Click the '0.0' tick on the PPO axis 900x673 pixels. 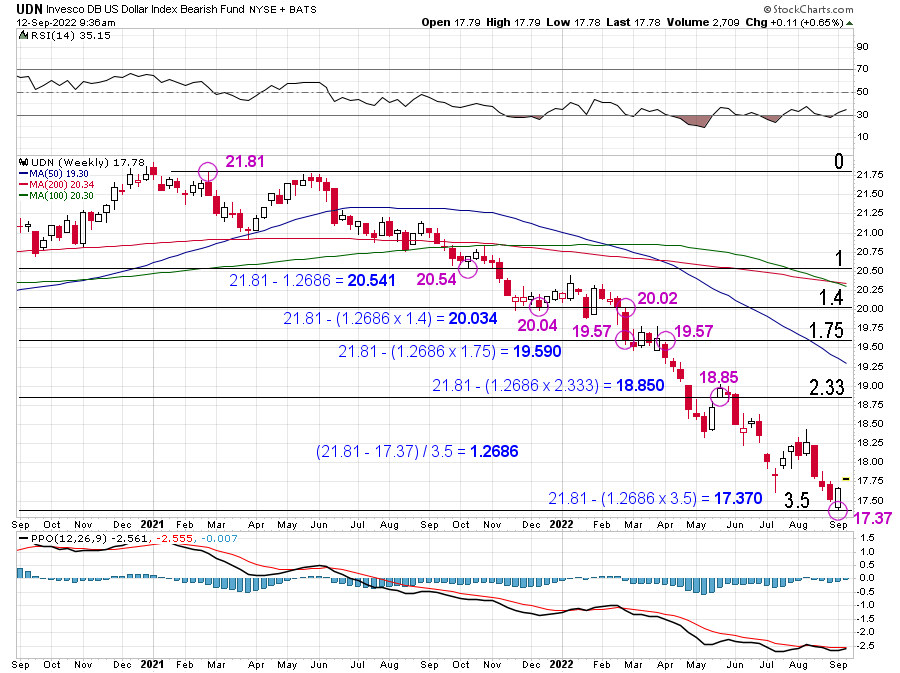pyautogui.click(x=867, y=578)
